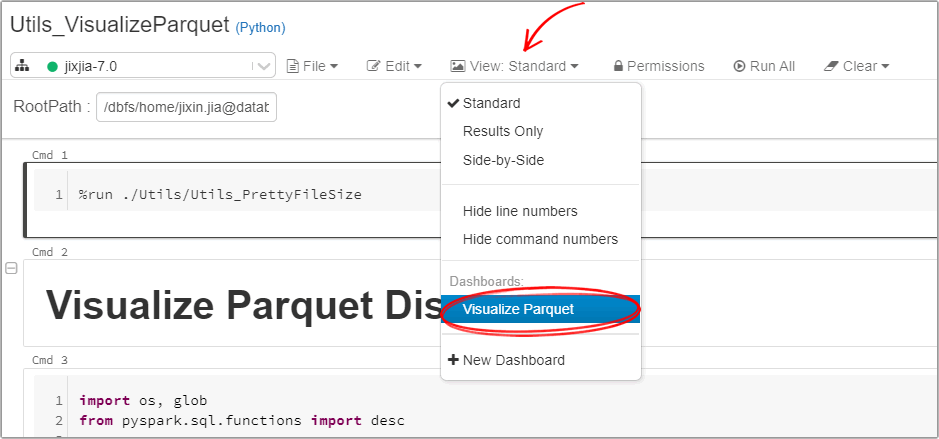The image size is (939, 439).
Task: Click the pyspark.sql.functions import line
Action: pyautogui.click(x=241, y=420)
